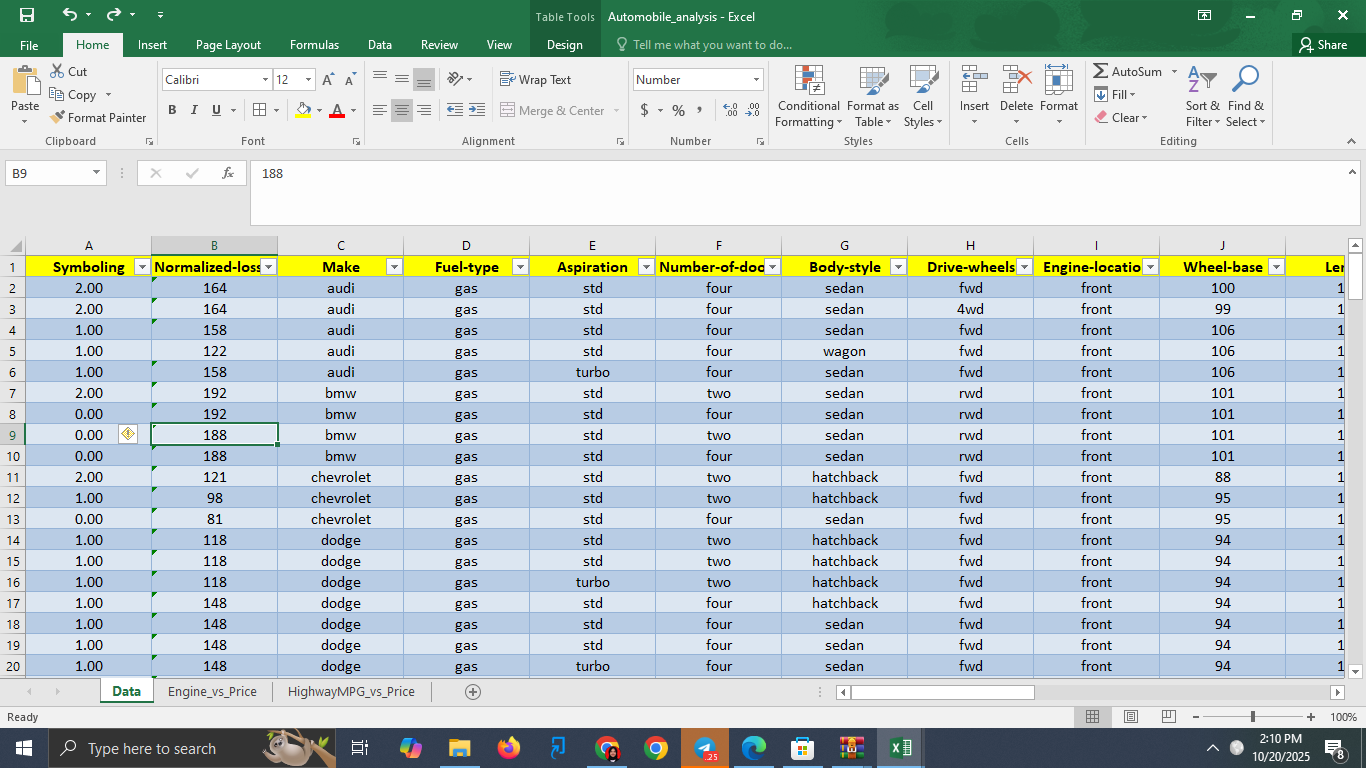Switch to Page Break Preview in status bar
This screenshot has width=1366, height=768.
point(1168,717)
